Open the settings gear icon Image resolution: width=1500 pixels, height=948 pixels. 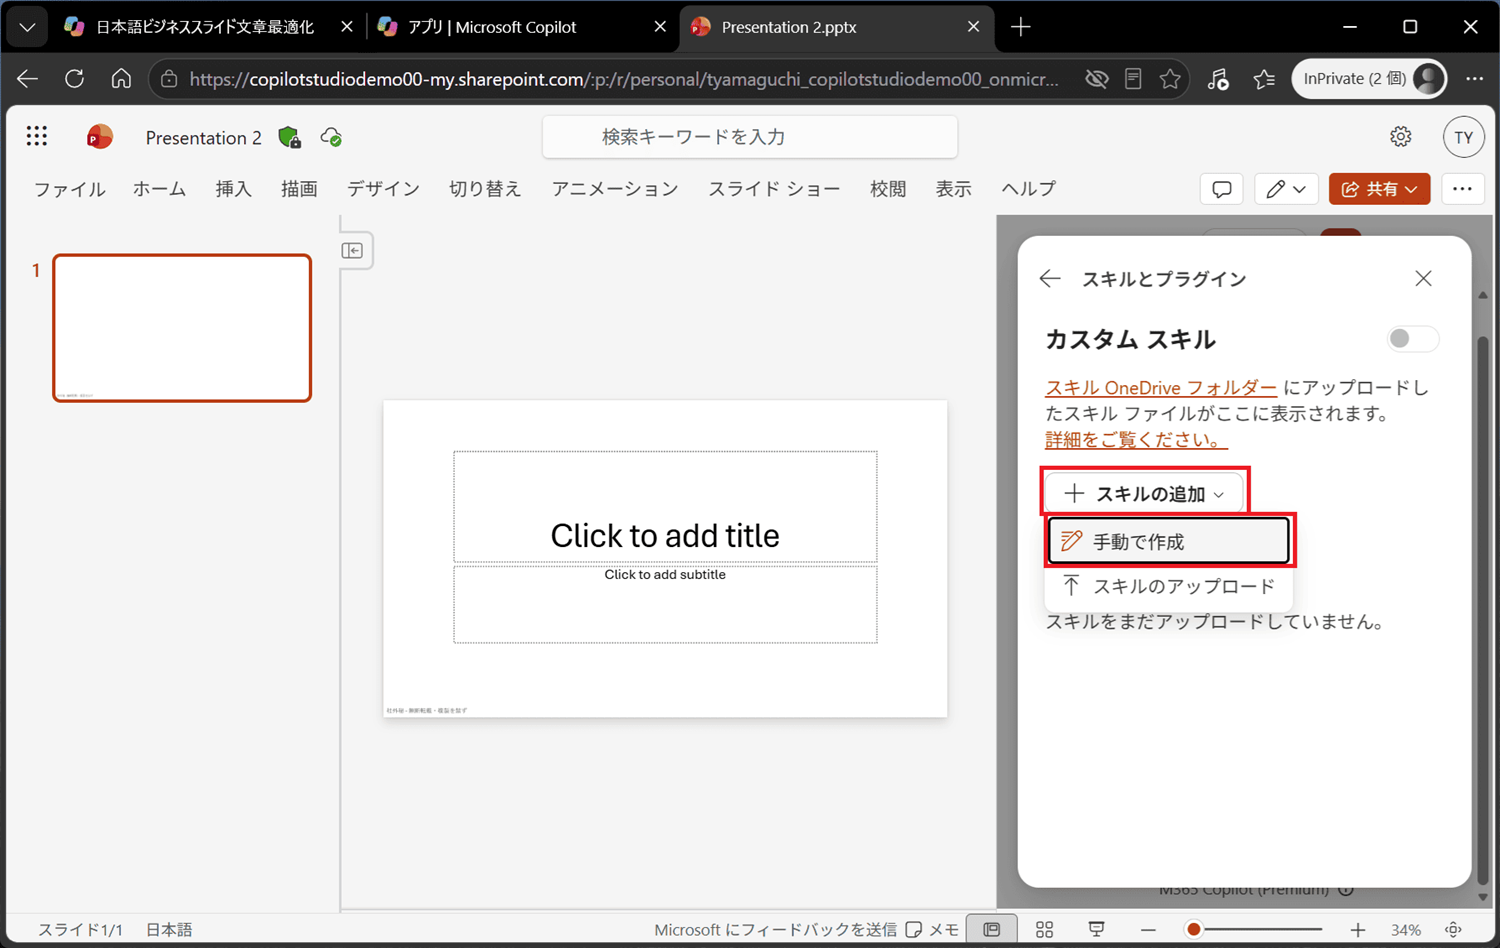pyautogui.click(x=1401, y=137)
